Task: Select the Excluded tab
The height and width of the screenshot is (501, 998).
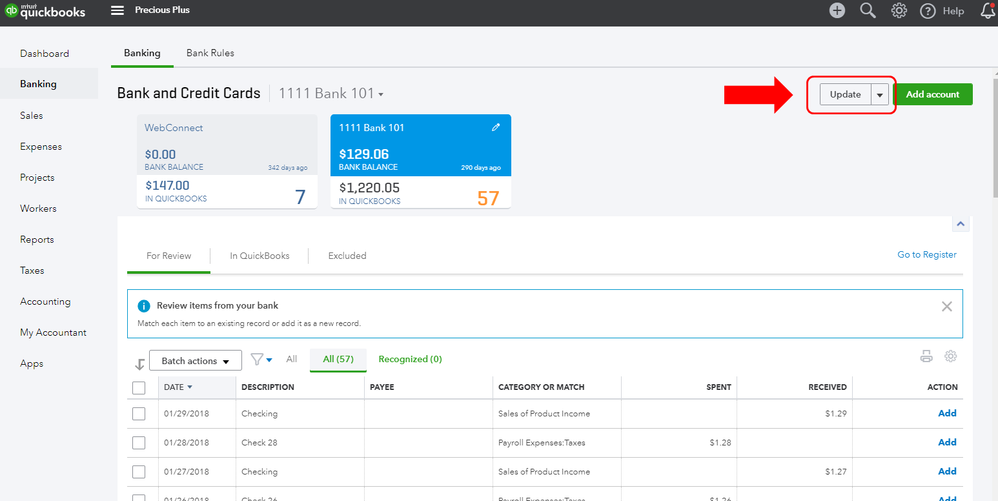Action: pos(347,256)
